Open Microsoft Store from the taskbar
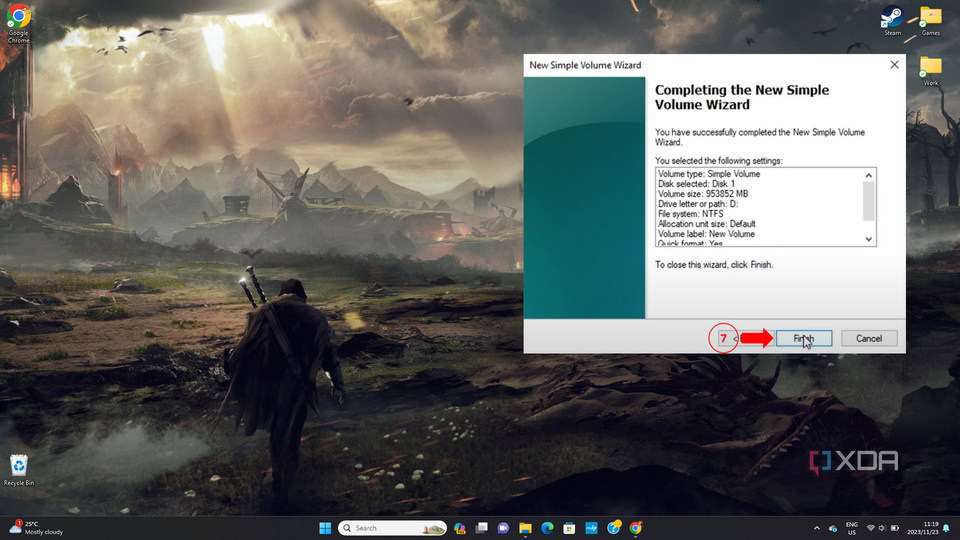The image size is (960, 540). click(x=569, y=528)
